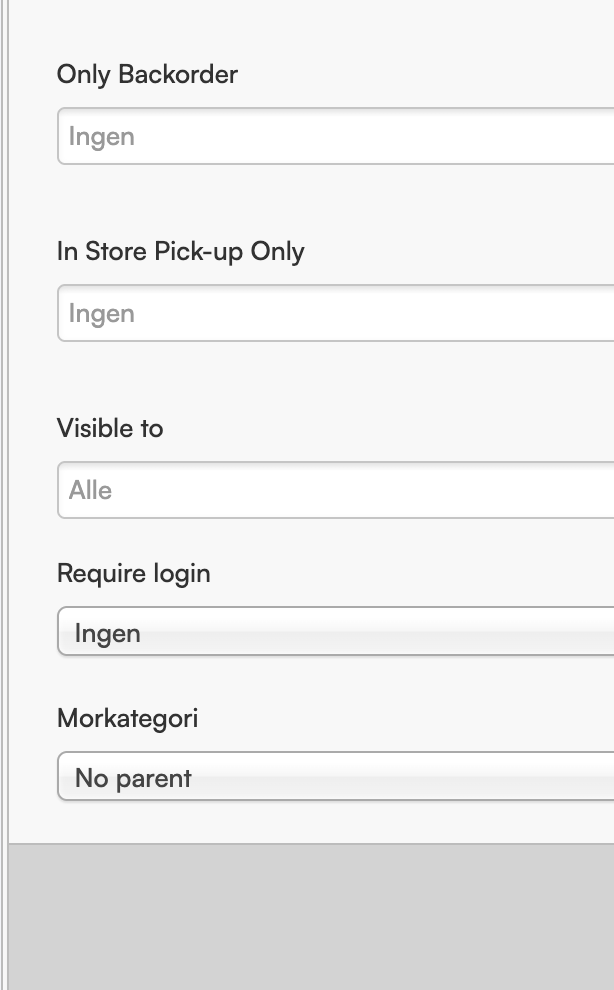Click the Alle placeholder in Visible to

(90, 490)
